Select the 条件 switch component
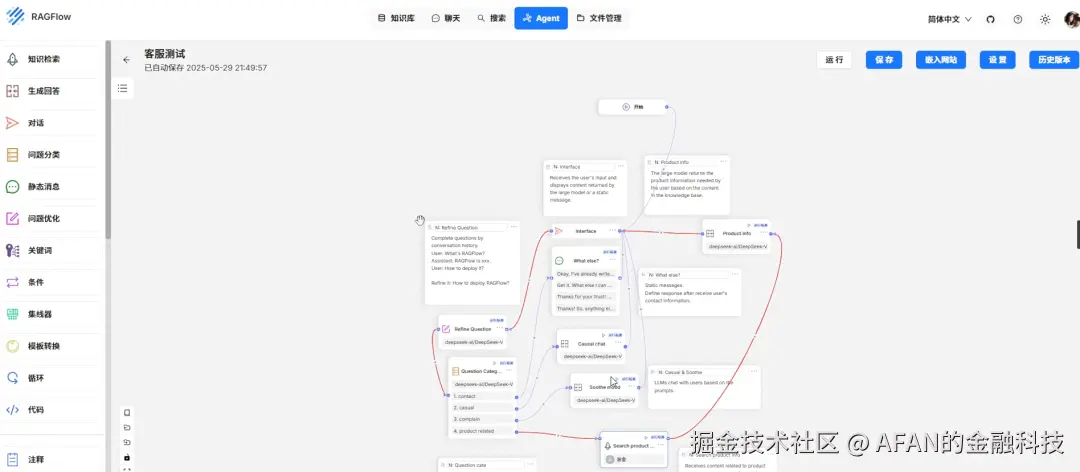Viewport: 1080px width, 472px height. click(52, 282)
